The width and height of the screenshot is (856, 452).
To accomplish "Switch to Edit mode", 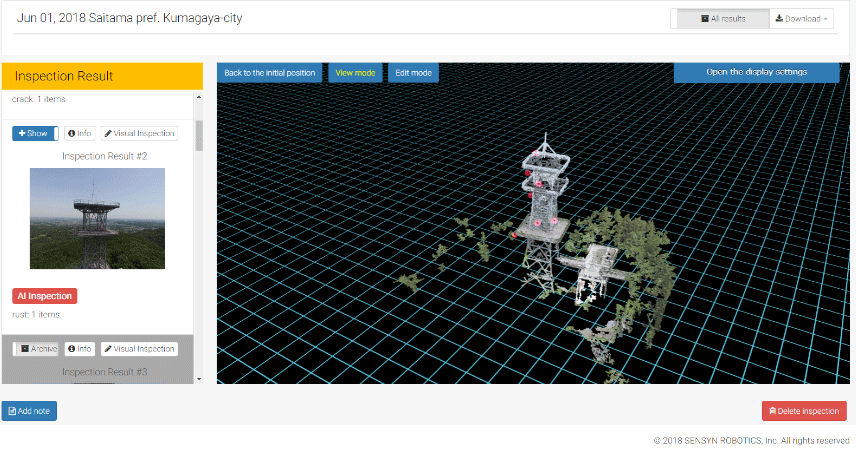I will point(413,73).
